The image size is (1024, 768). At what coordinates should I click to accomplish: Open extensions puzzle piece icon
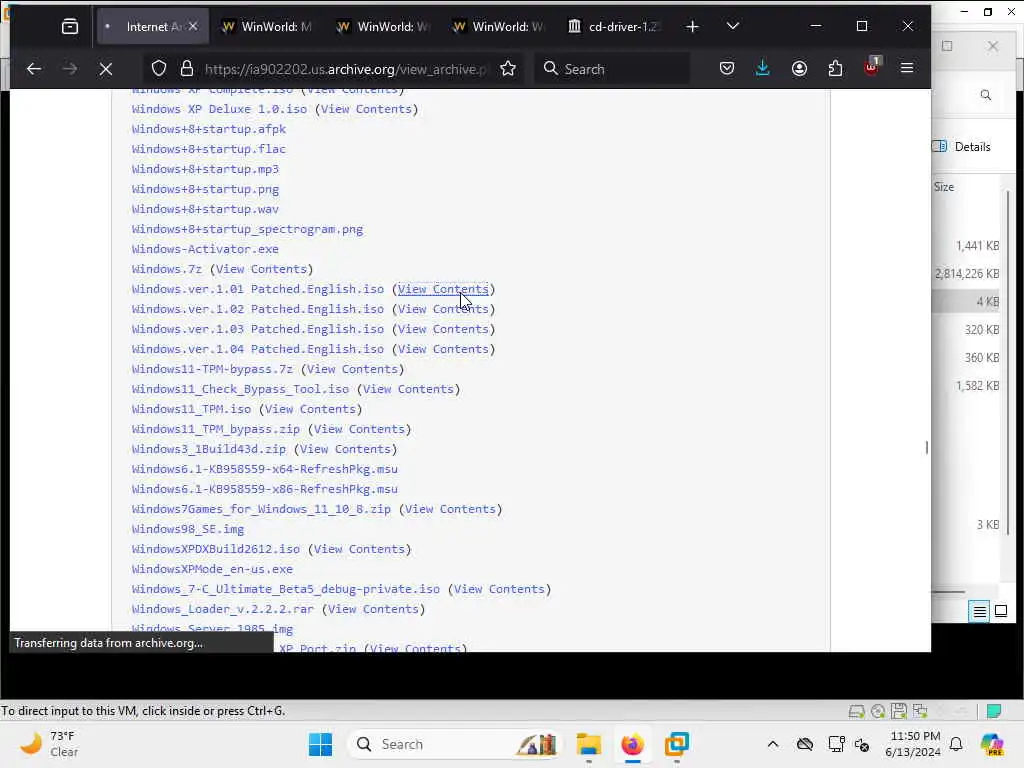pos(835,69)
